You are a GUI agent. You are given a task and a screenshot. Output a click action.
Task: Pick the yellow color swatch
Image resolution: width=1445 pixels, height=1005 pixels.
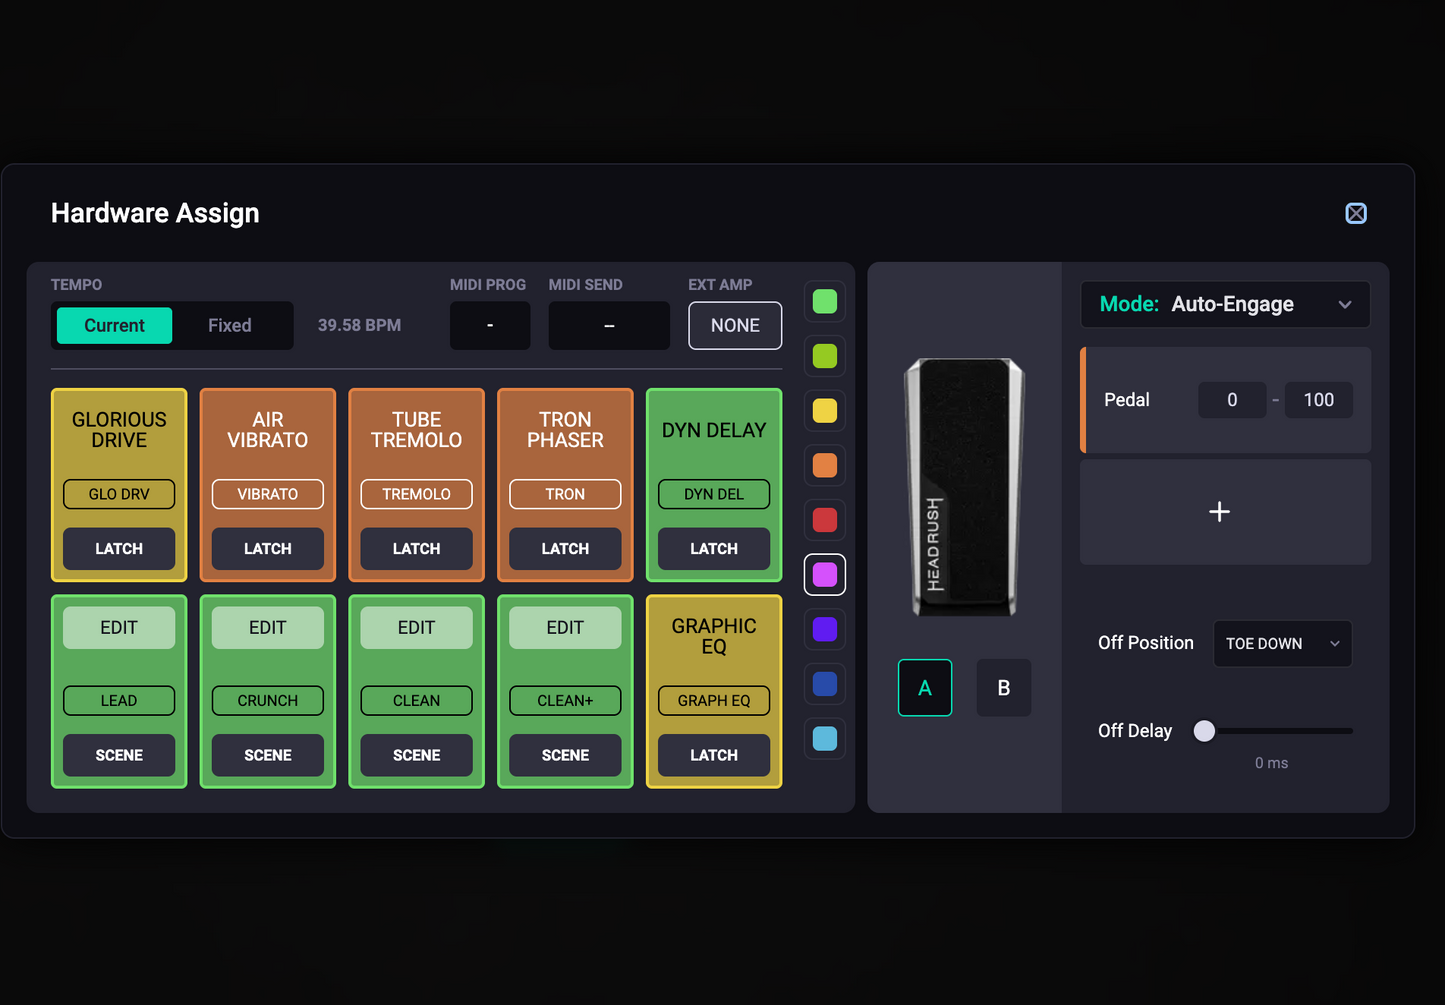(825, 411)
